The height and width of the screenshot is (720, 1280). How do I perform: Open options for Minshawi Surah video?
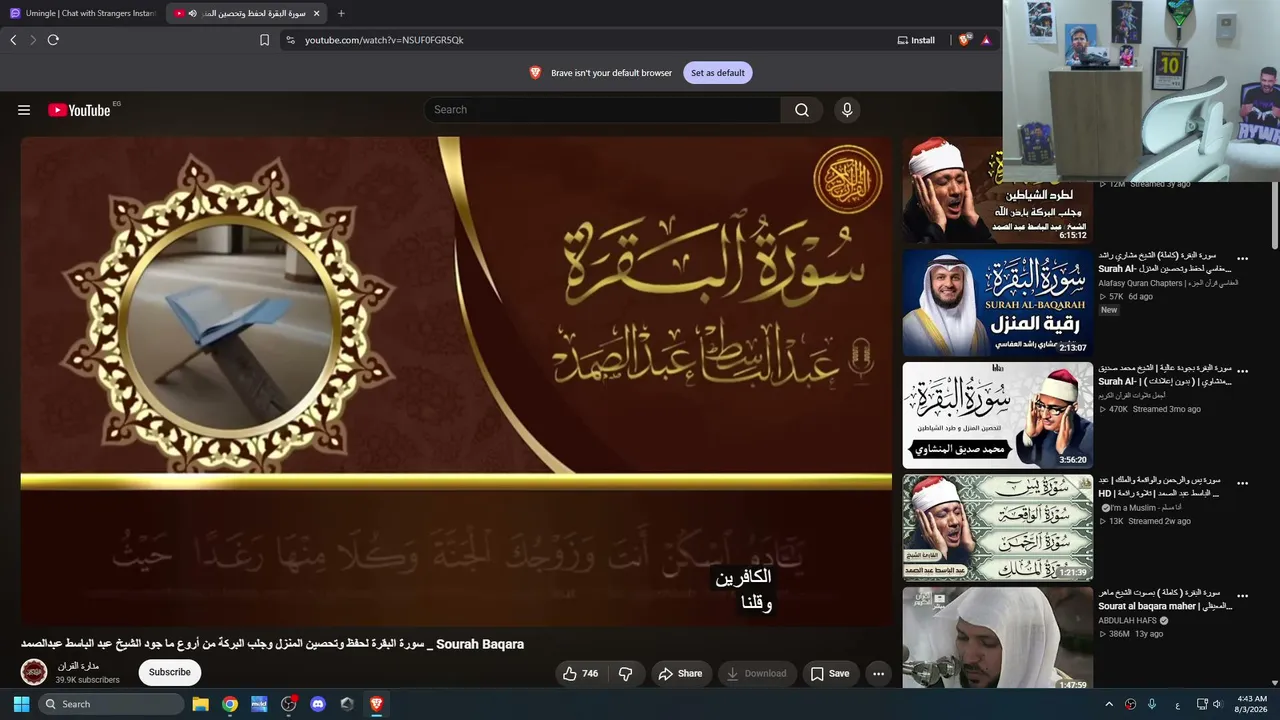coord(1243,371)
